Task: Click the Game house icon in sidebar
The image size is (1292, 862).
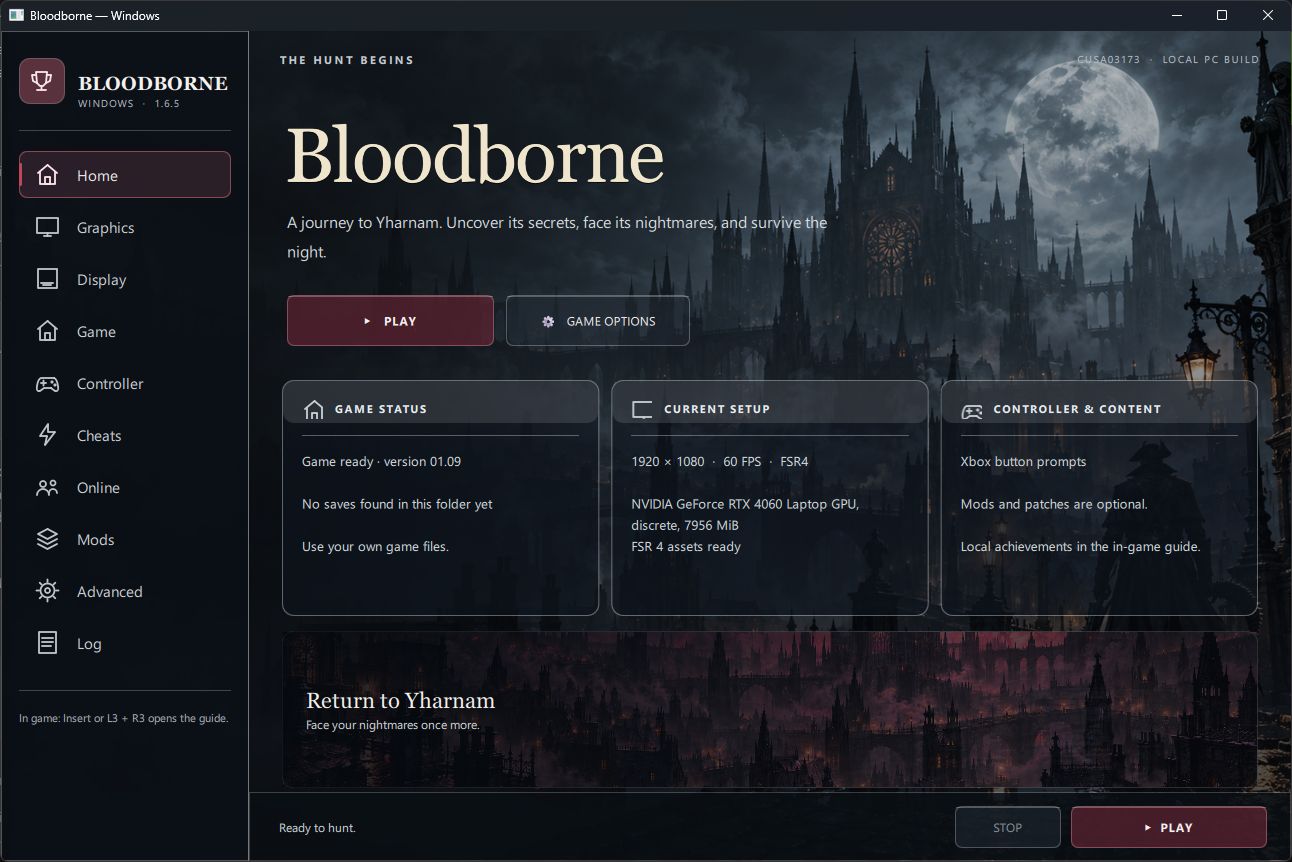Action: 47,331
